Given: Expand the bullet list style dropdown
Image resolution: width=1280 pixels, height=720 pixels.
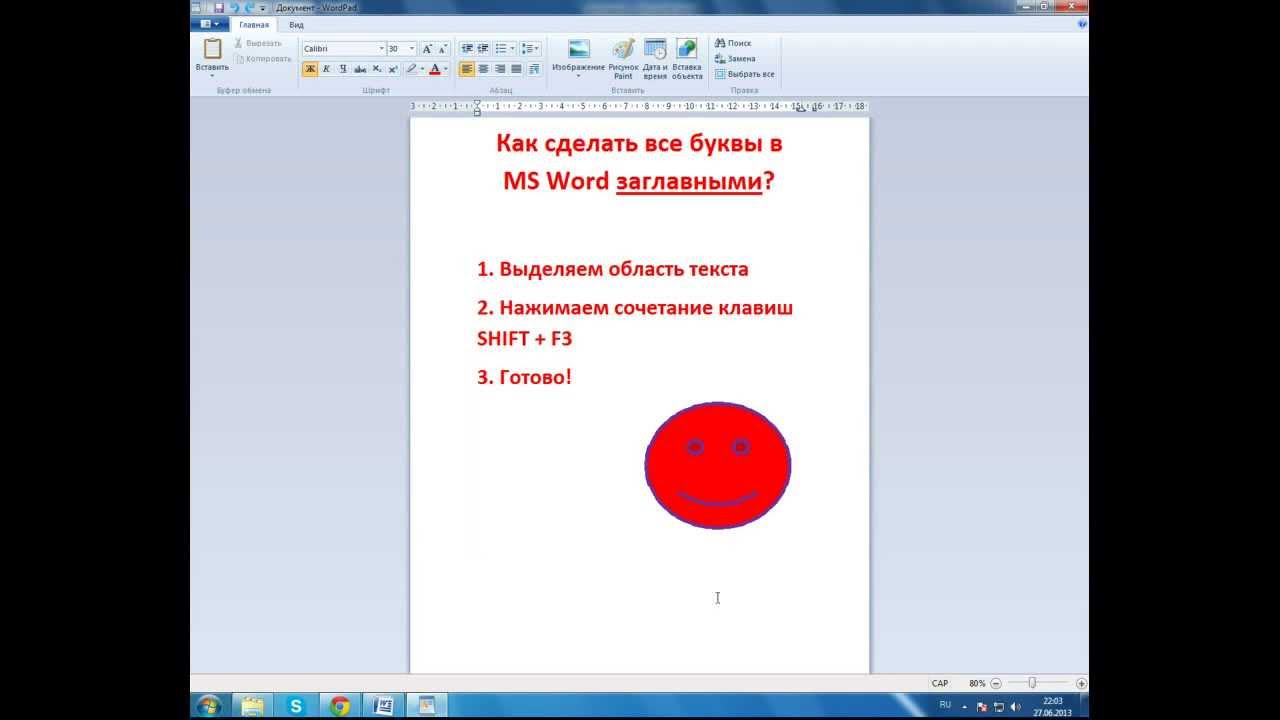Looking at the screenshot, I should pyautogui.click(x=513, y=48).
